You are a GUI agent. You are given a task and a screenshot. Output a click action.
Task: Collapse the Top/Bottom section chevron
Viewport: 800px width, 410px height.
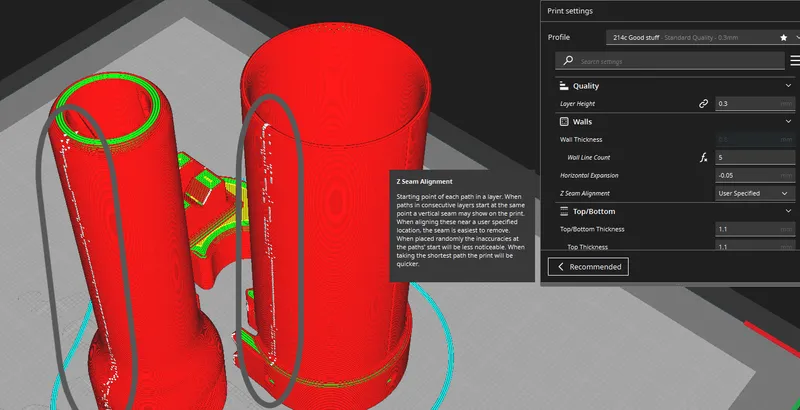tap(788, 211)
